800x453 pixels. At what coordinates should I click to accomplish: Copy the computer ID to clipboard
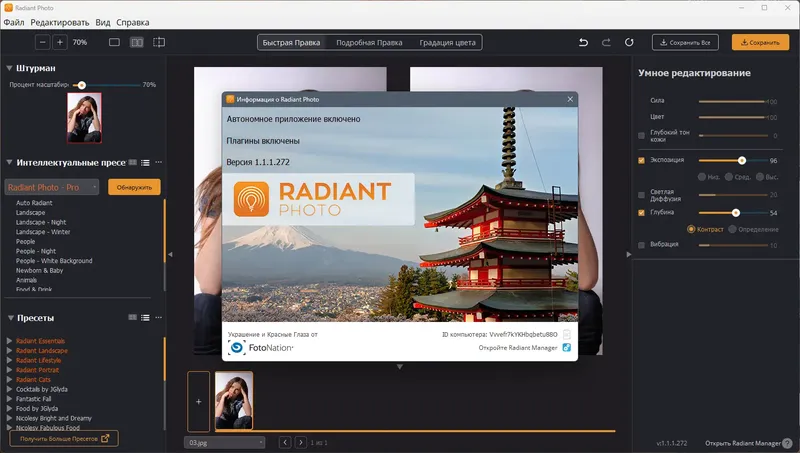(567, 335)
